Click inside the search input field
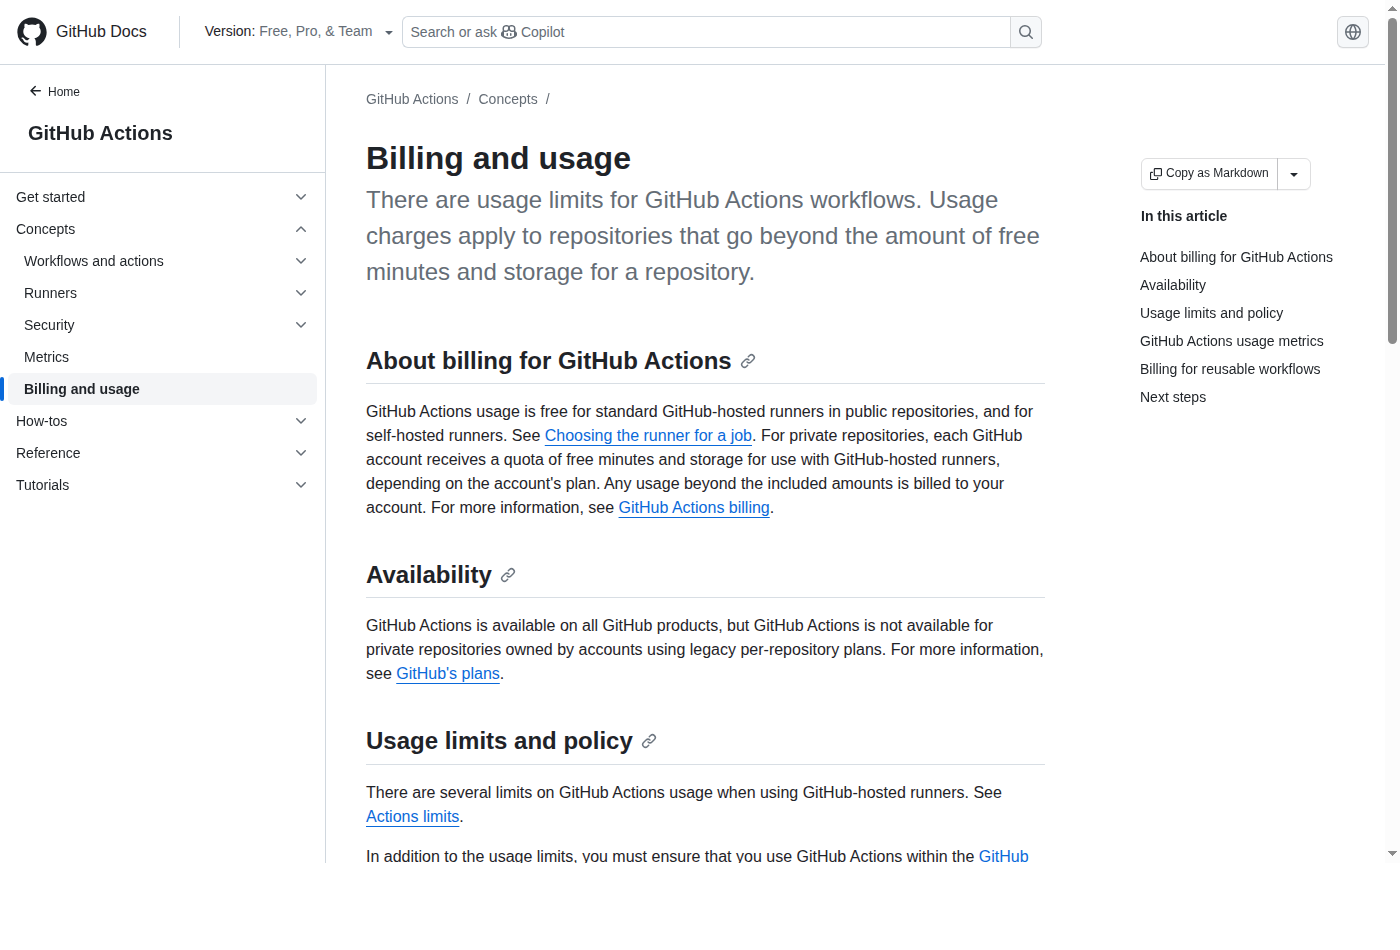This screenshot has height=950, width=1400. coord(700,32)
